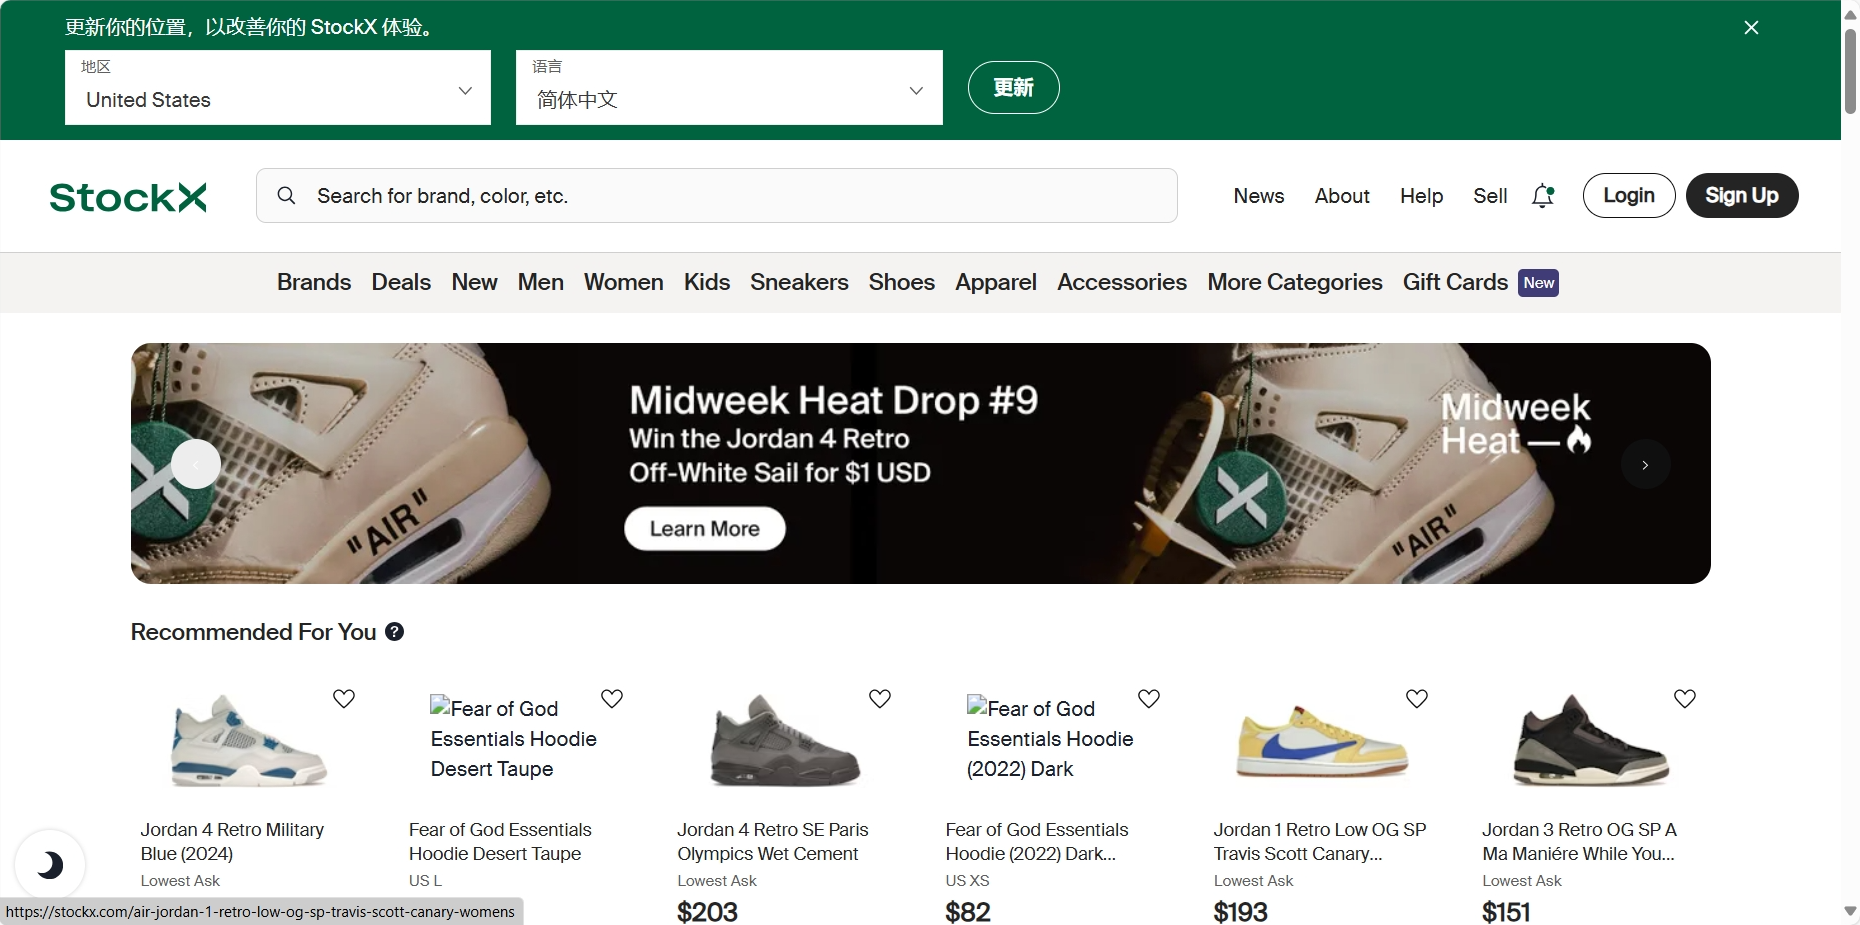The width and height of the screenshot is (1860, 925).
Task: Go to StockX home via logo
Action: coord(128,197)
